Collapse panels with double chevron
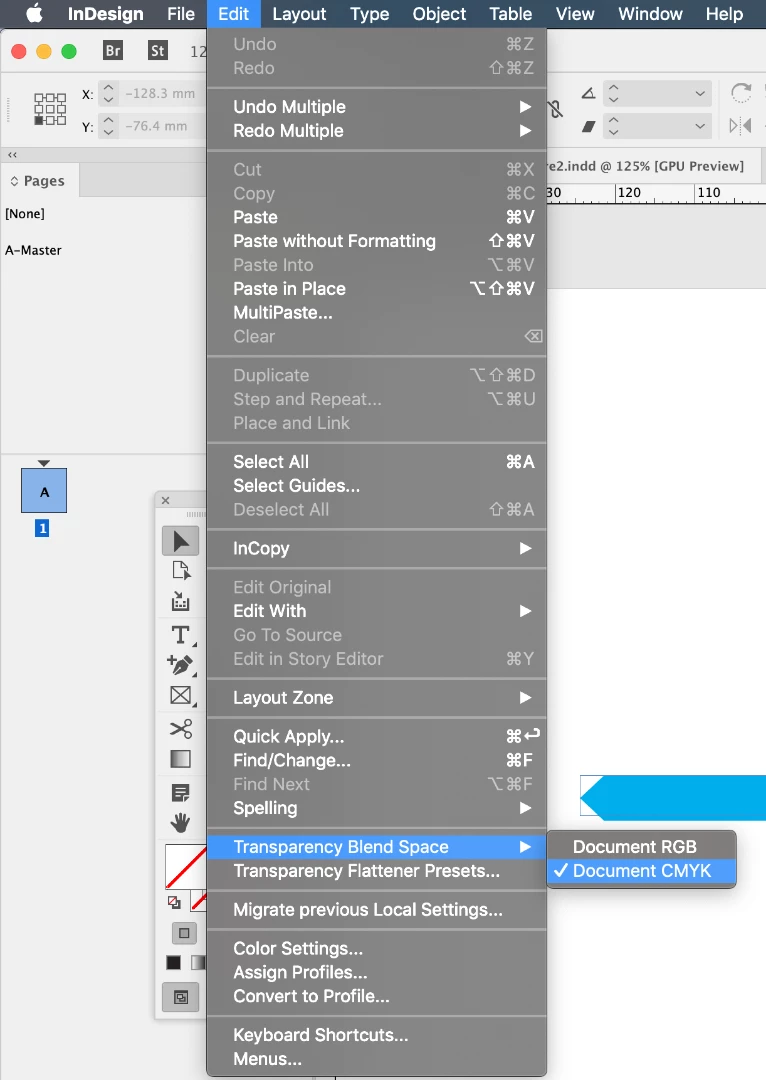Screen dimensions: 766x1080 click(x=12, y=155)
